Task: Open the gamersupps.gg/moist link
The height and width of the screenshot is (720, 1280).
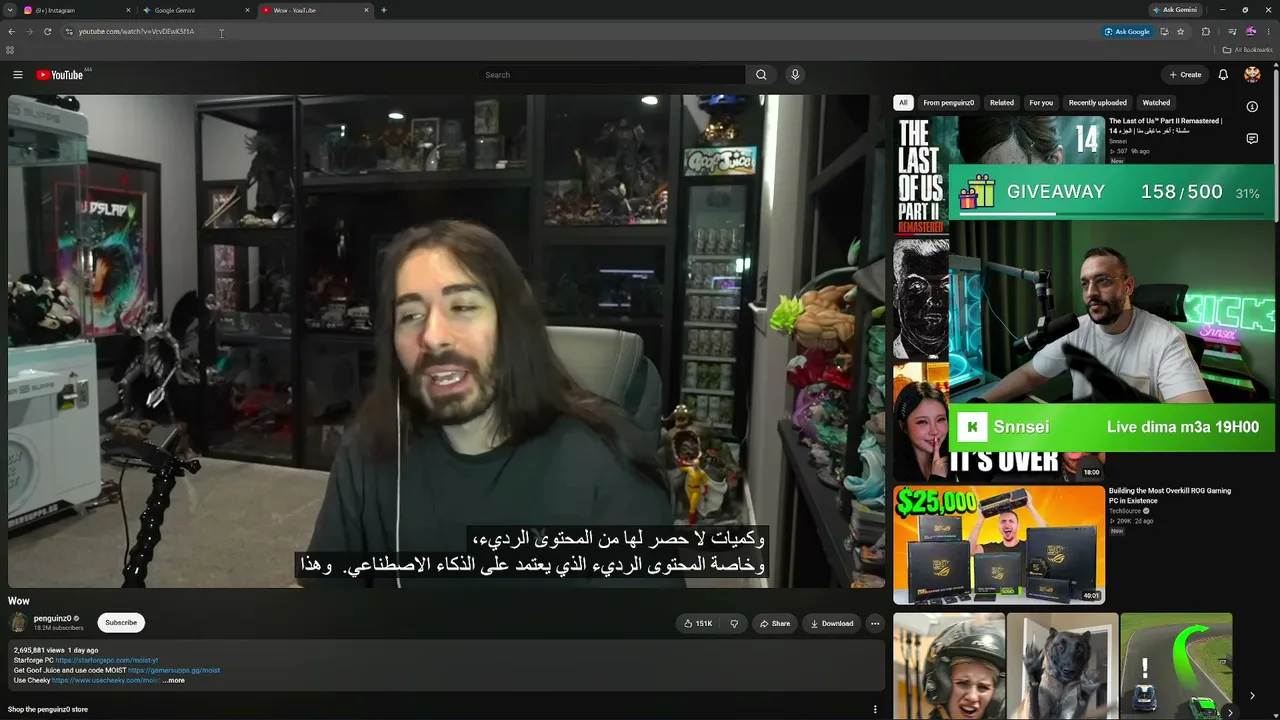Action: (174, 671)
